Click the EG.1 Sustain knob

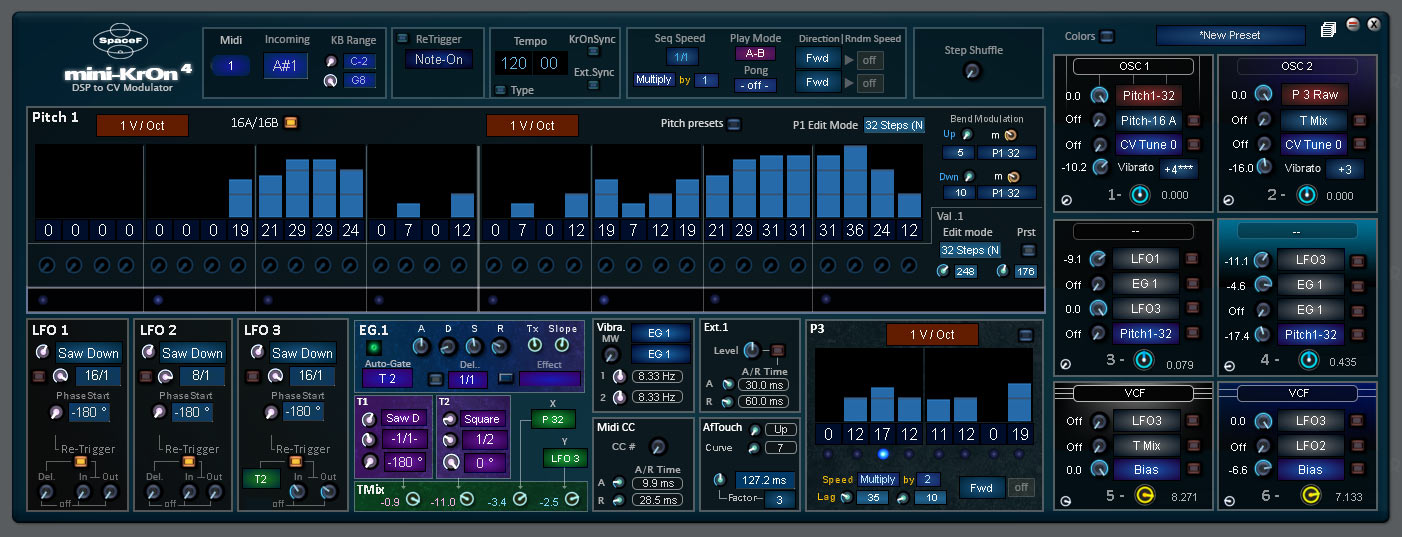click(x=474, y=346)
